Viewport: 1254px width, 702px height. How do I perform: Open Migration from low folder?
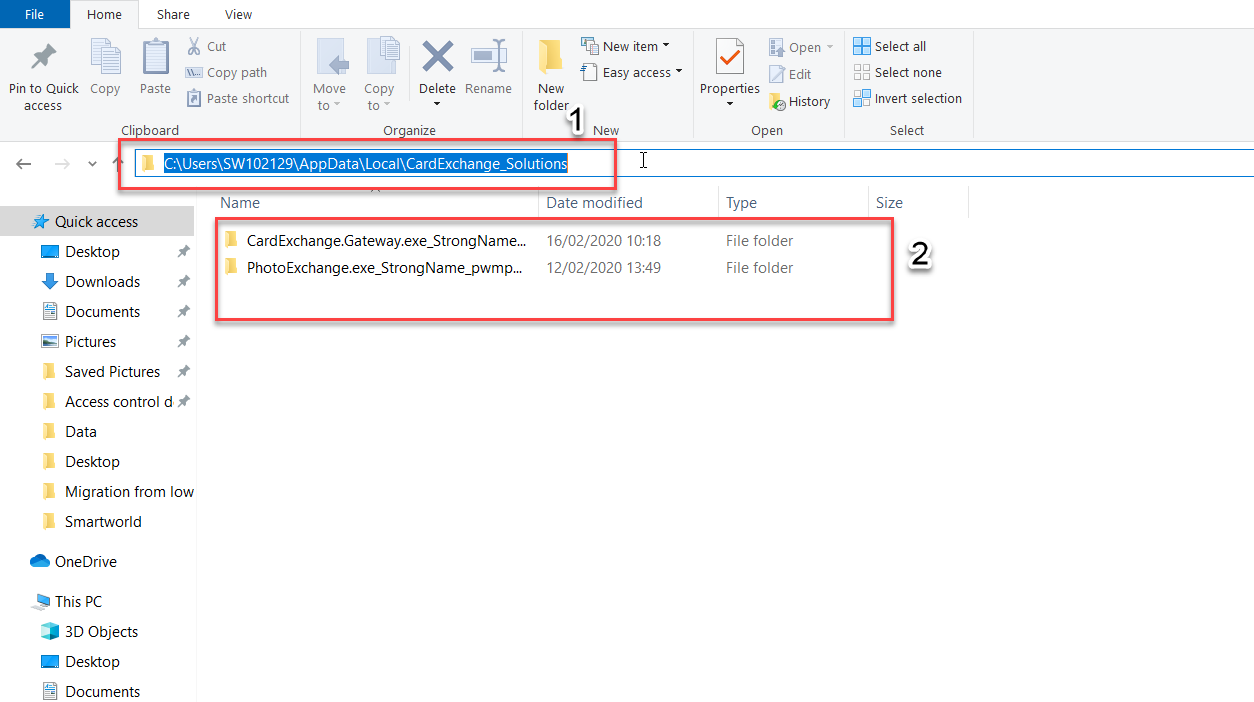point(129,491)
